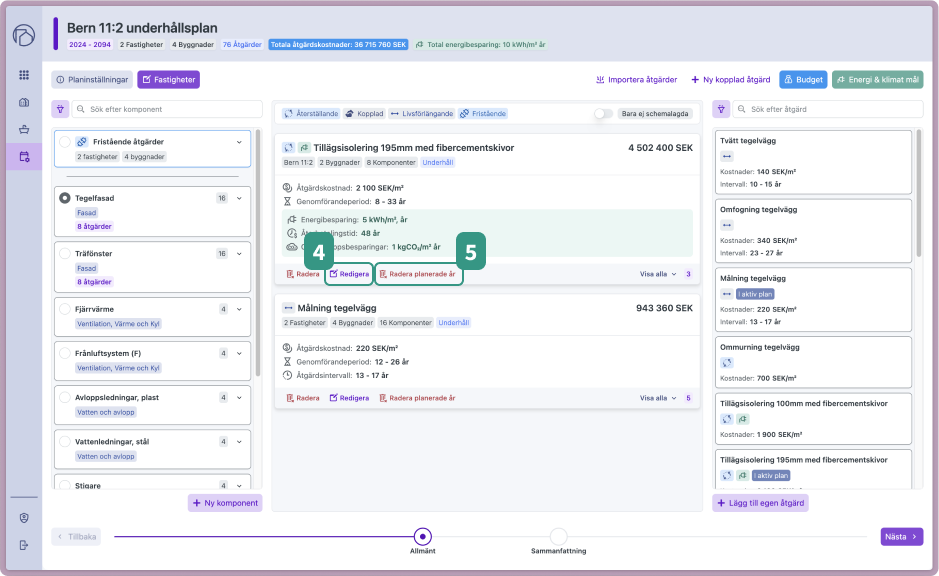Open Energi & klimat mål

tap(877, 80)
